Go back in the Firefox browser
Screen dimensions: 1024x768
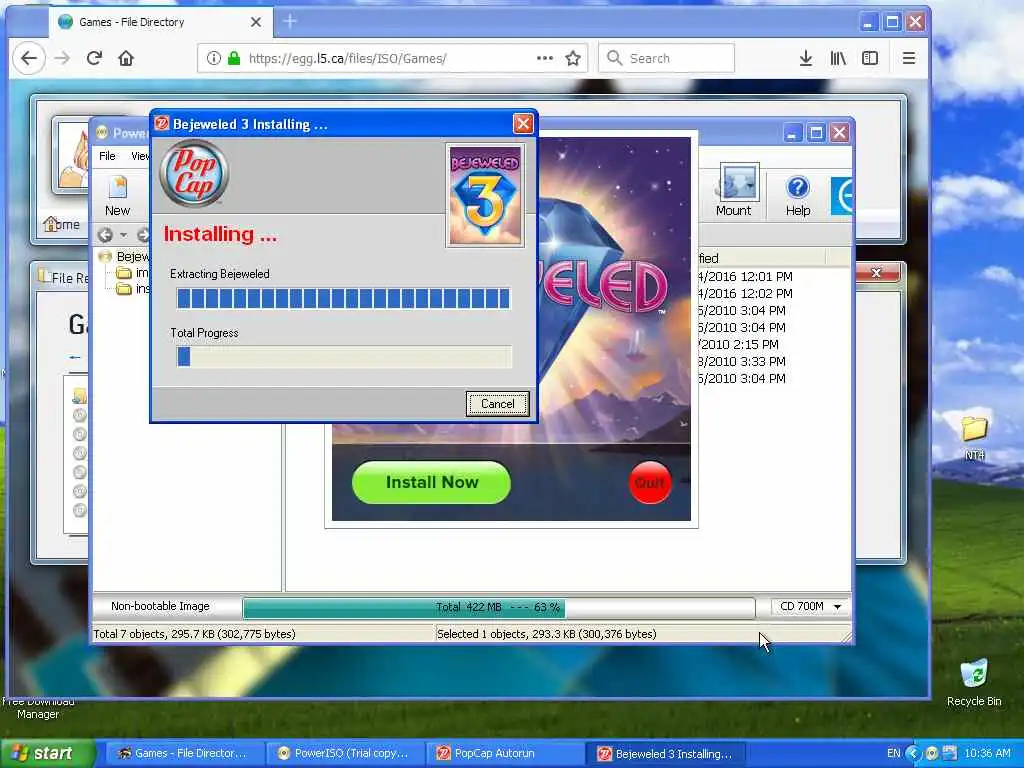[29, 58]
